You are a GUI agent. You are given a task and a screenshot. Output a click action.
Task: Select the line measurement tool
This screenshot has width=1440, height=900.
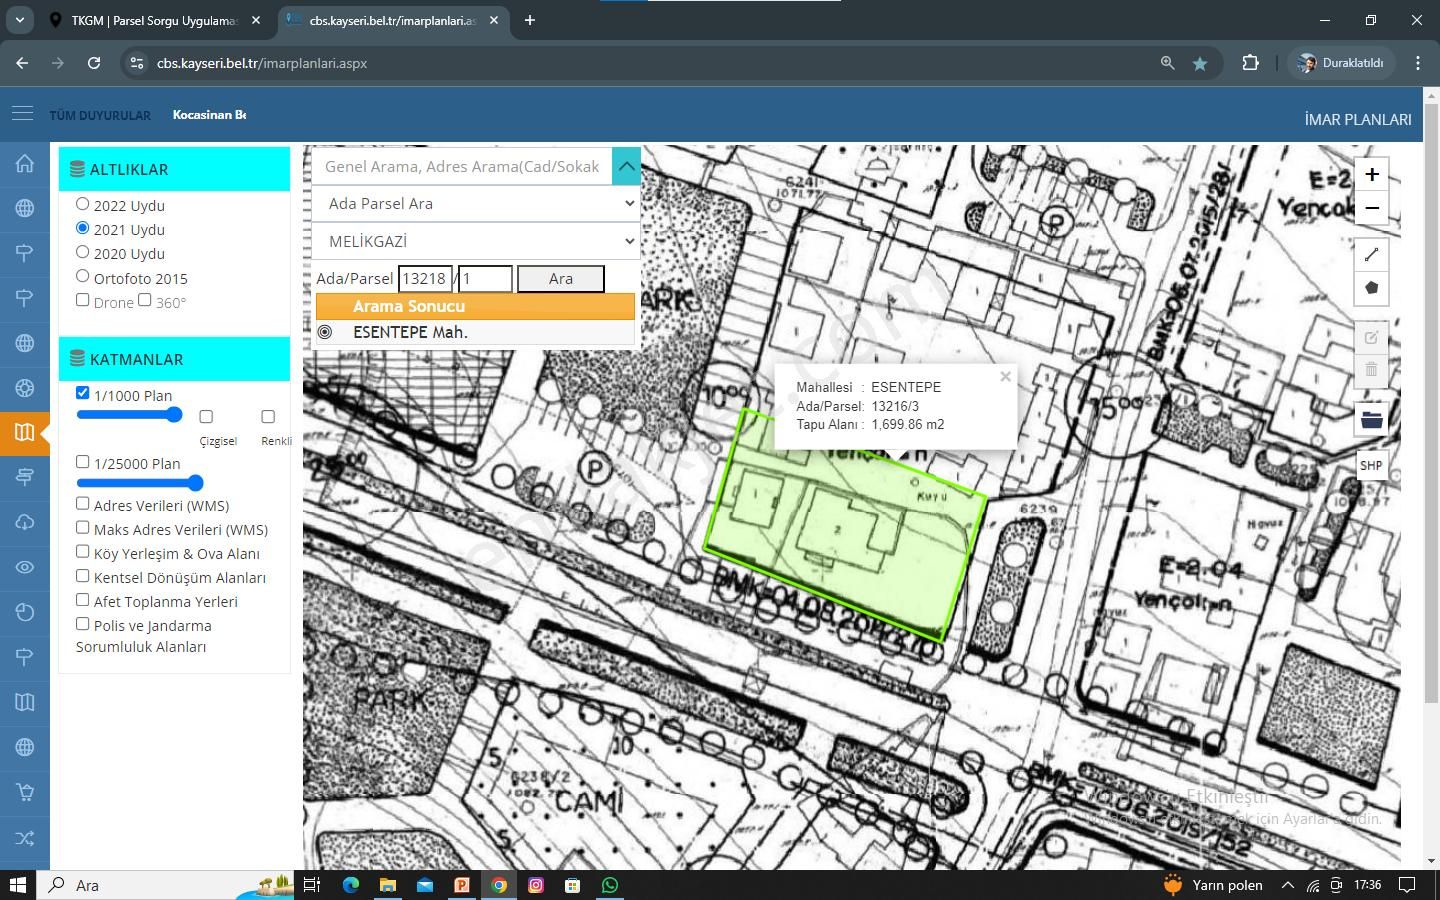(x=1372, y=255)
